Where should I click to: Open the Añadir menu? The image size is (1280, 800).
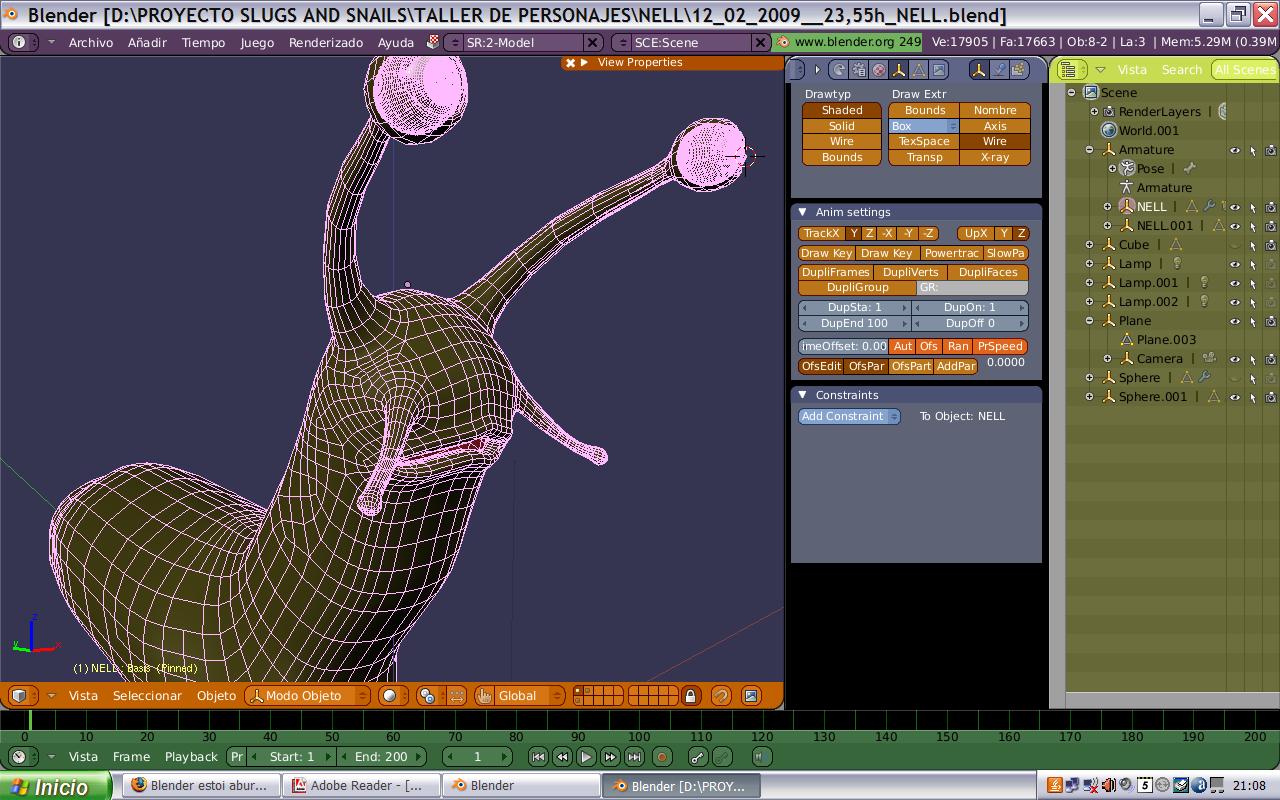click(147, 42)
